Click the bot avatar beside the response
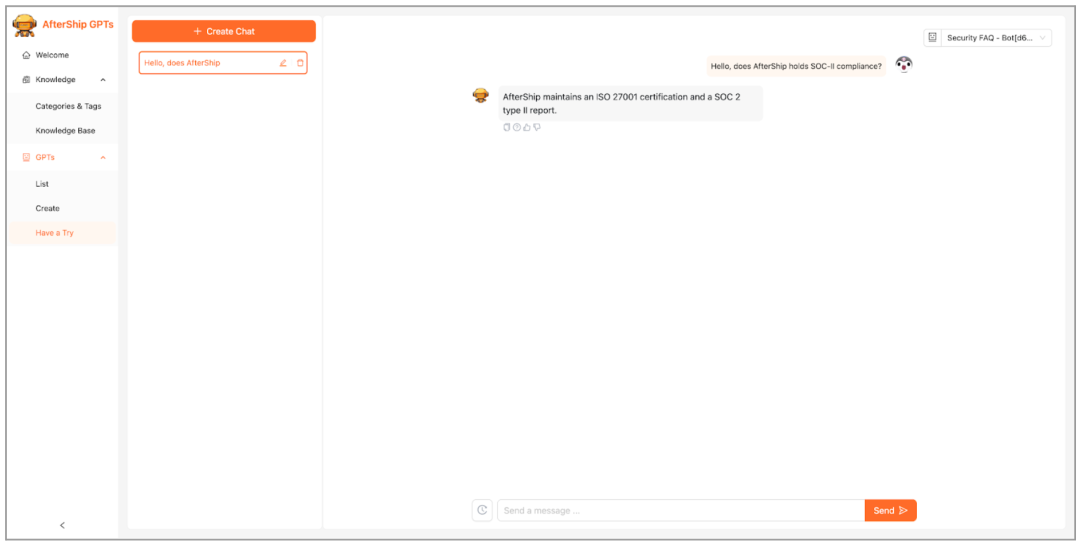This screenshot has height=546, width=1080. [481, 96]
